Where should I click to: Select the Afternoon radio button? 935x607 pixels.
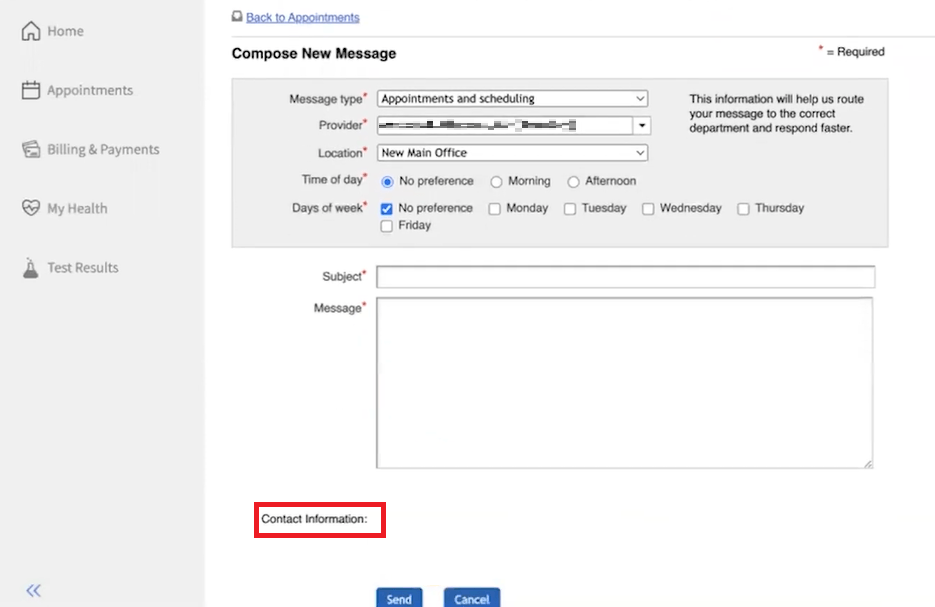[x=573, y=181]
